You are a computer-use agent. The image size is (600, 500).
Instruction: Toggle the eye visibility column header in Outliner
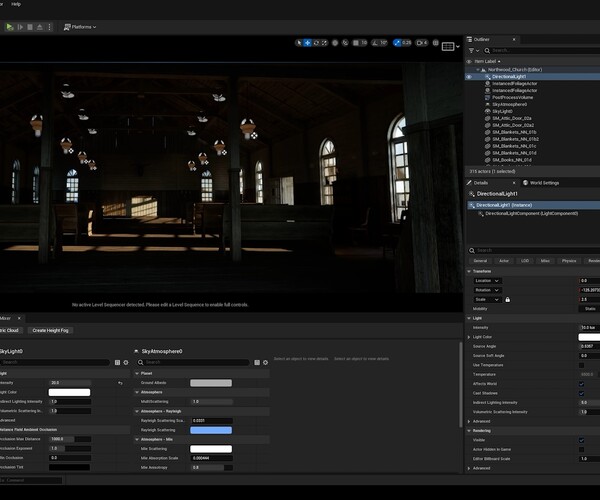click(469, 61)
